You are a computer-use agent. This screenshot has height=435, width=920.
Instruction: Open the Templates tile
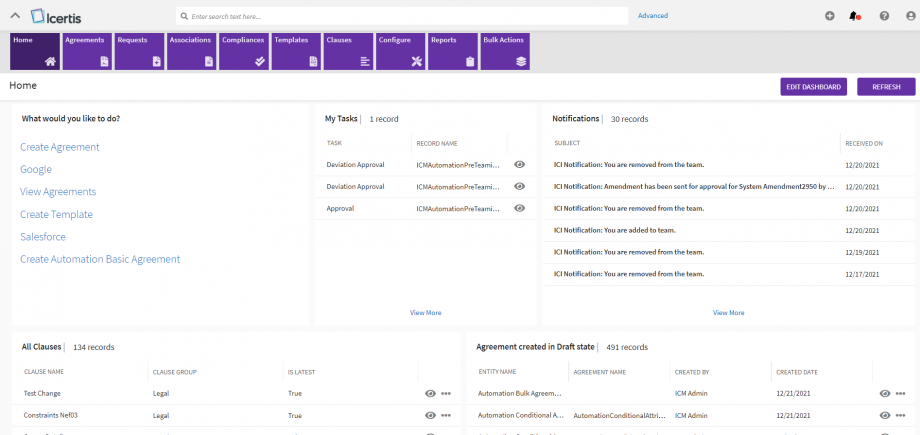pos(296,52)
